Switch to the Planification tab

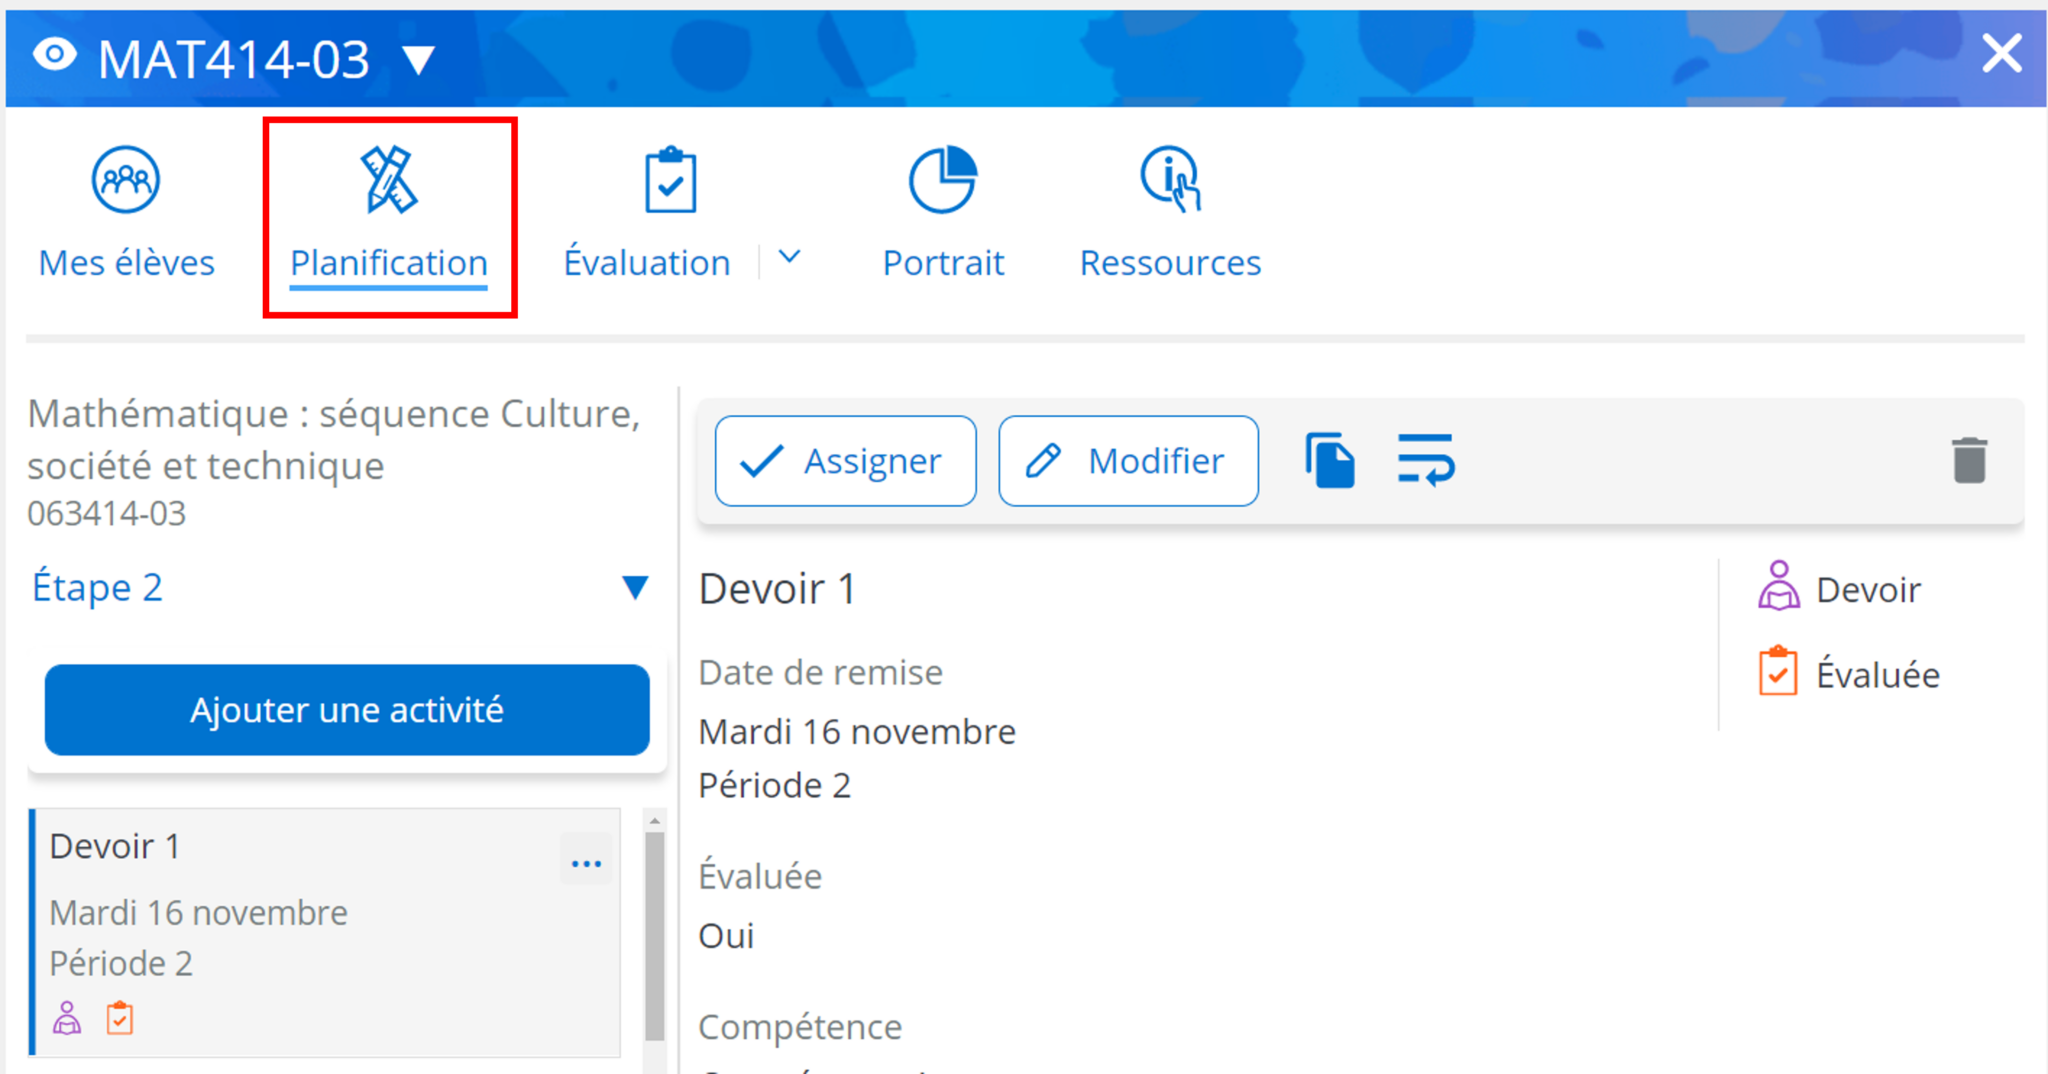(388, 262)
